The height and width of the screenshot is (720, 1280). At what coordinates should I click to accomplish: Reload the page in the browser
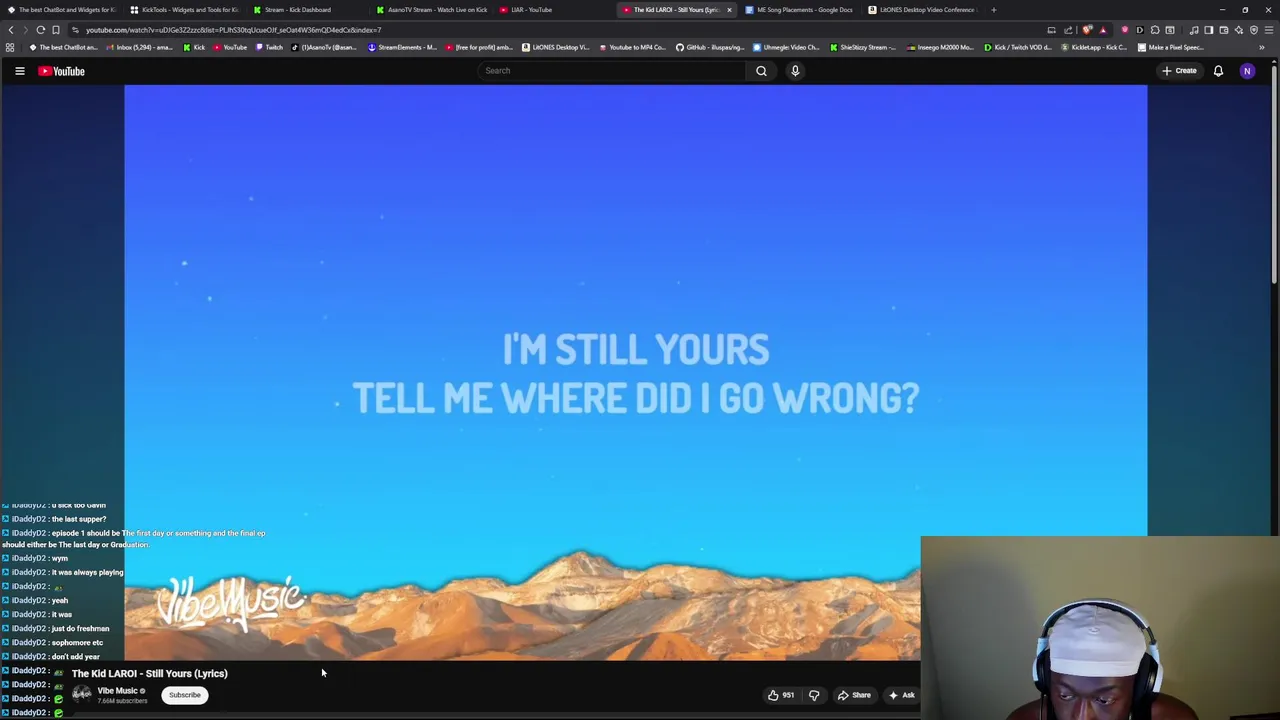(x=40, y=30)
